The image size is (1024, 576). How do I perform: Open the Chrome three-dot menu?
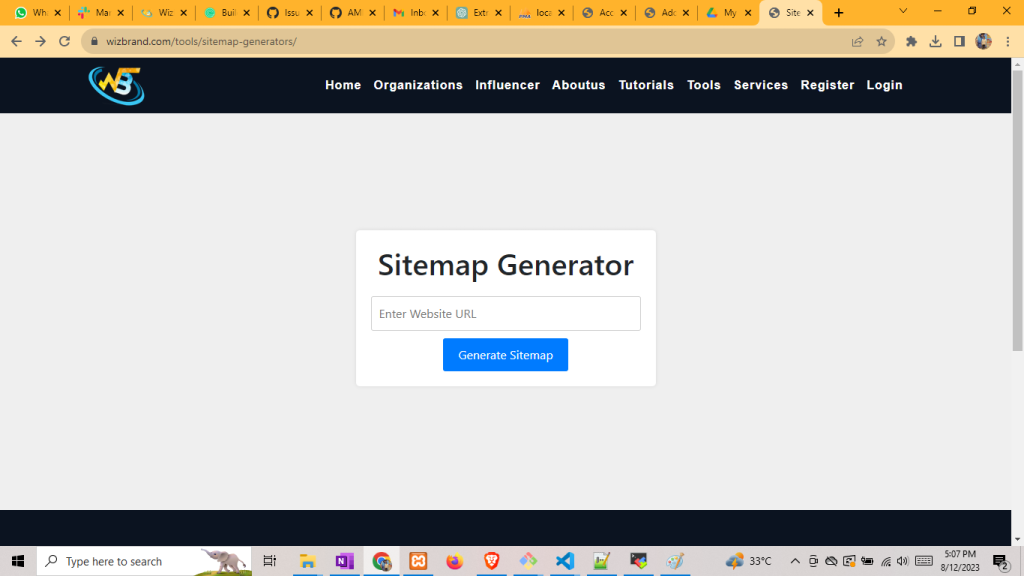[1007, 42]
